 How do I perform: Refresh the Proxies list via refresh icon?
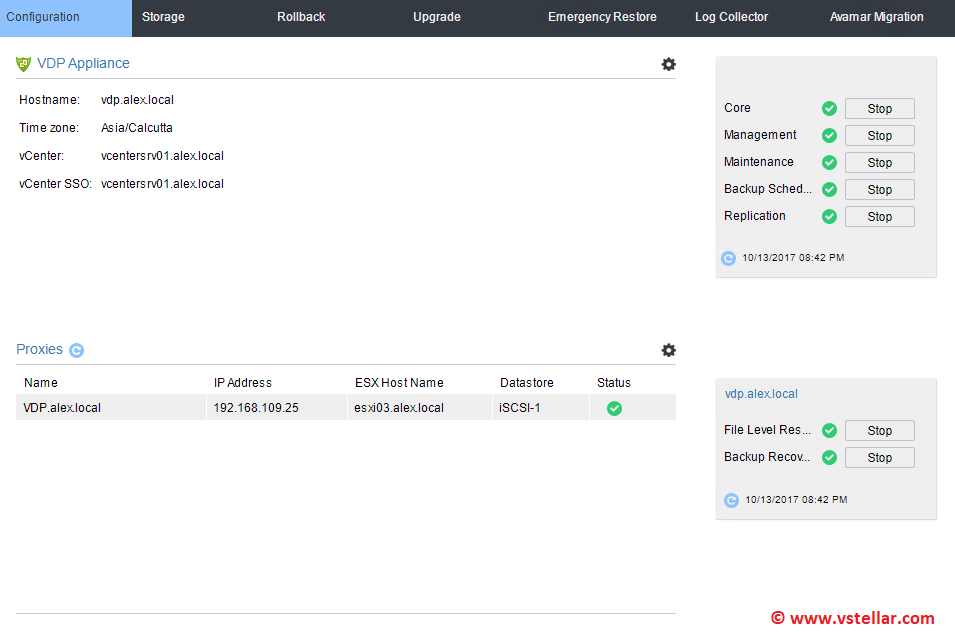pos(77,350)
